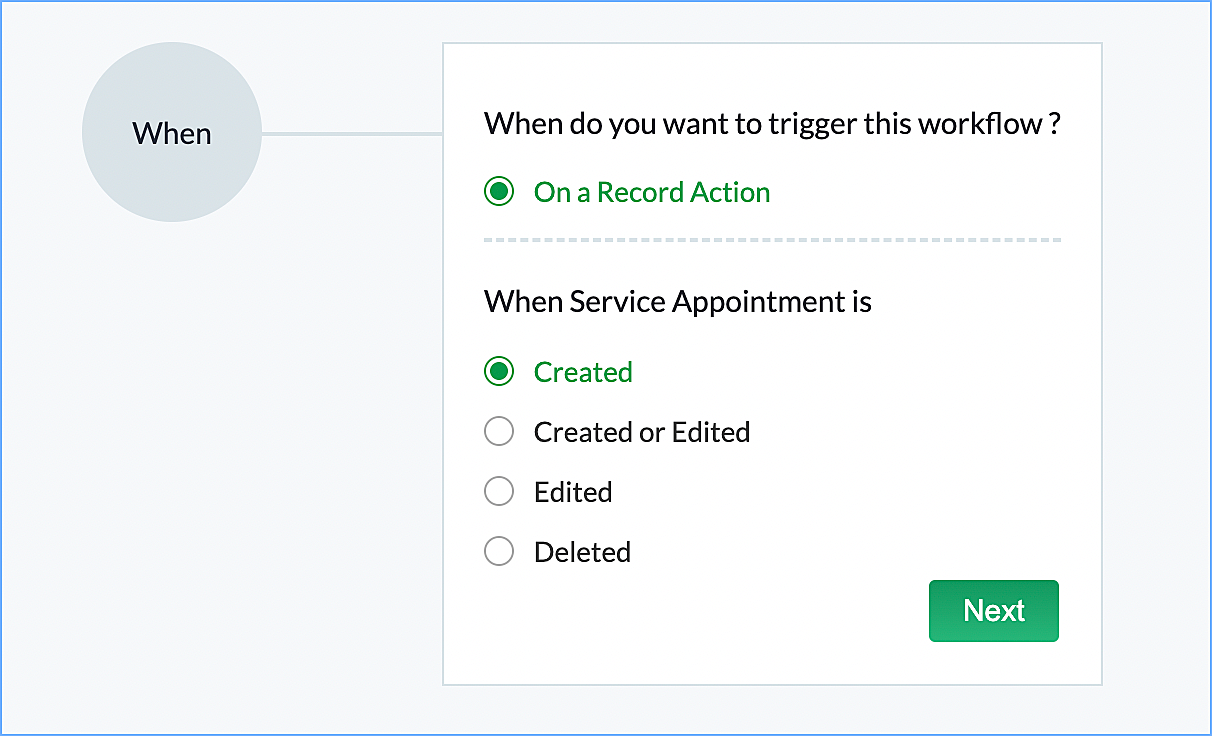Choose the Deleted radio button

(499, 552)
